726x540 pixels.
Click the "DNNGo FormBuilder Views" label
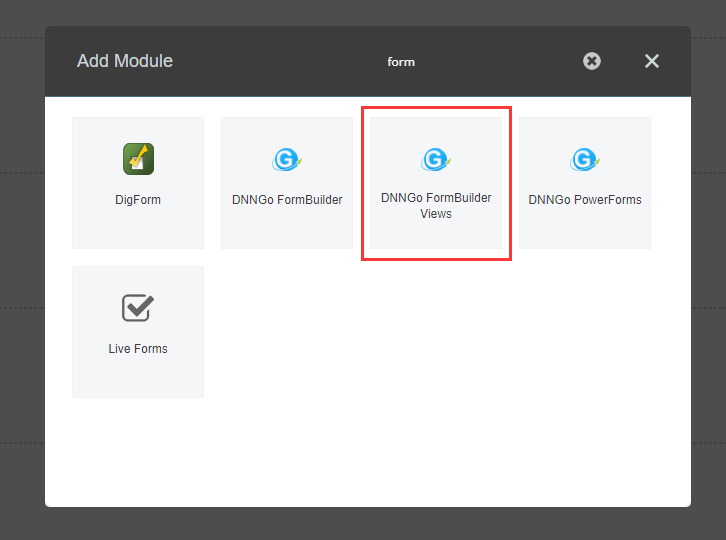pyautogui.click(x=436, y=206)
